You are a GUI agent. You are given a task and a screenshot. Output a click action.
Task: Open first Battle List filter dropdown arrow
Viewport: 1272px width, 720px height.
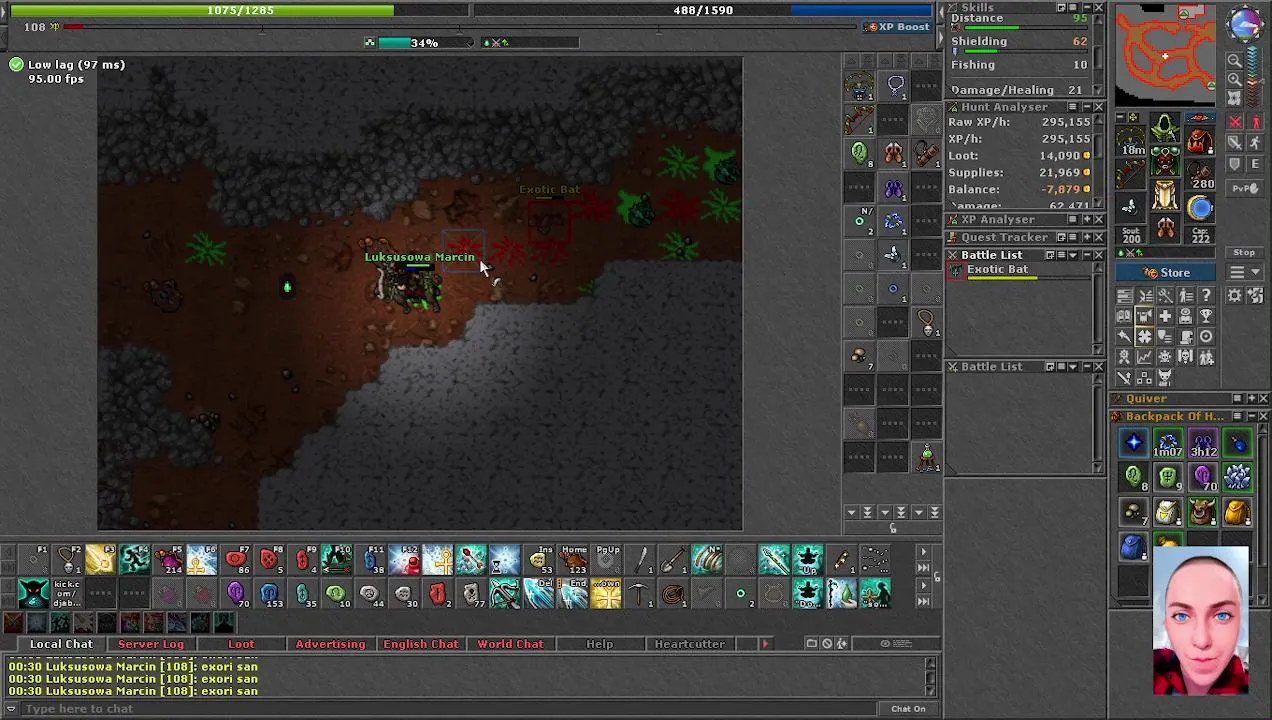pyautogui.click(x=1073, y=255)
